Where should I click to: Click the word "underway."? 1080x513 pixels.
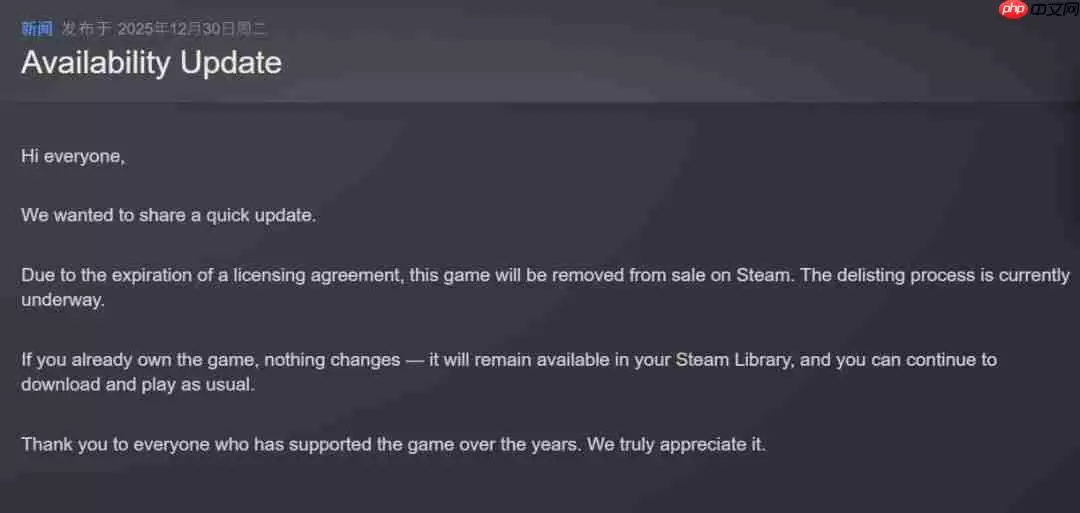[x=62, y=299]
